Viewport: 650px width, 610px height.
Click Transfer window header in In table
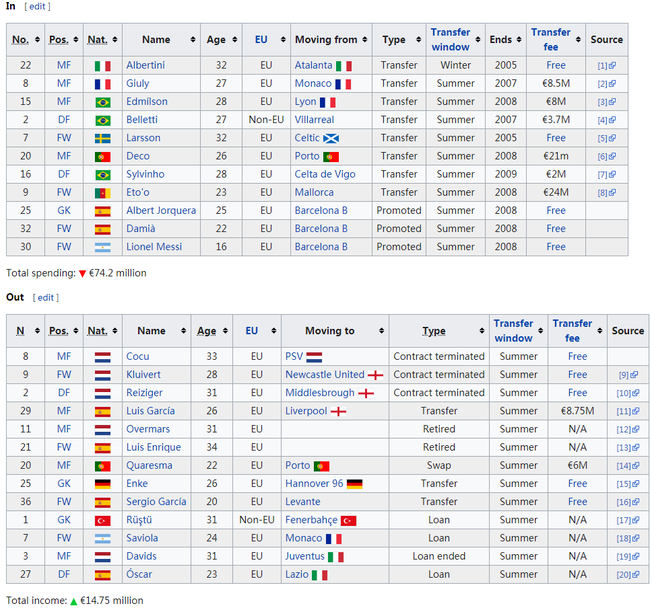coord(450,39)
